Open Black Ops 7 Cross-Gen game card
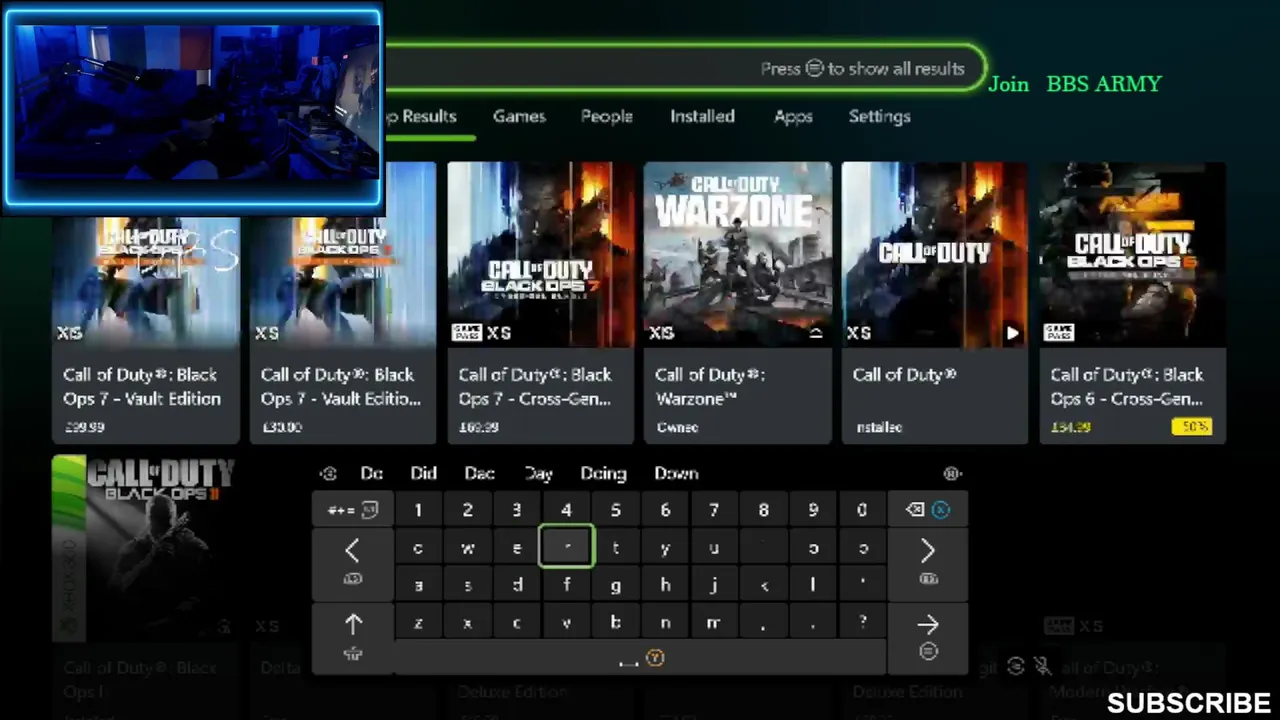Viewport: 1280px width, 720px height. (540, 302)
